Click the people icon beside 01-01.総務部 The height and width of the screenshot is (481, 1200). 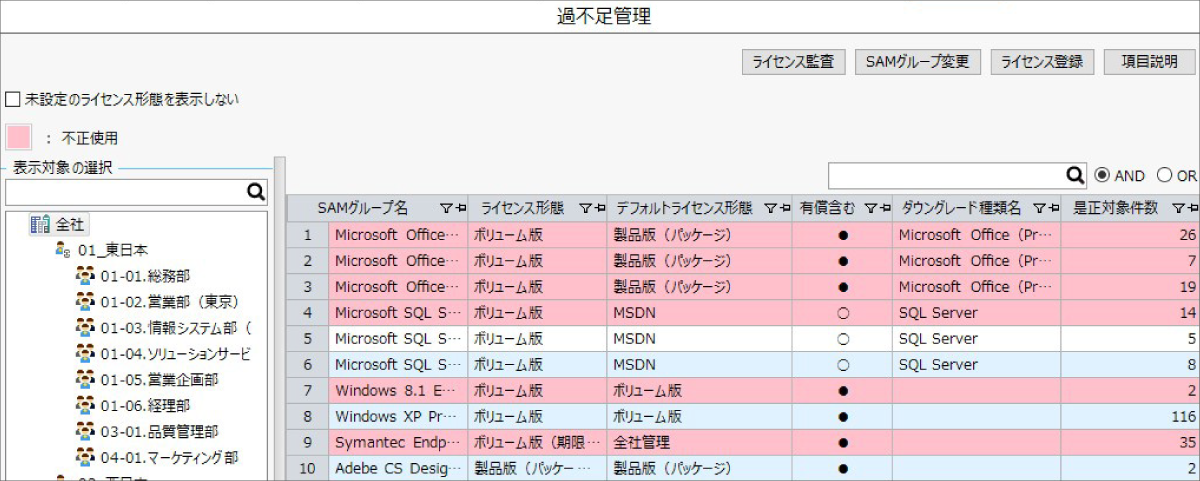coord(86,276)
